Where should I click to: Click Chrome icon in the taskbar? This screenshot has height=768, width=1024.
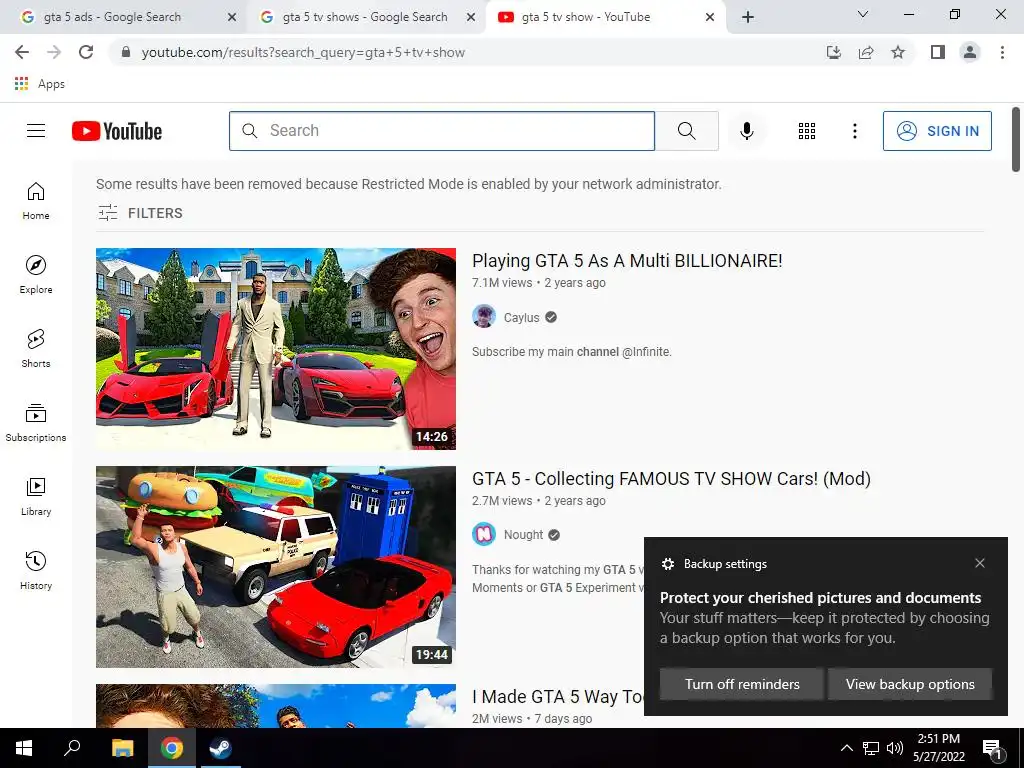point(171,748)
